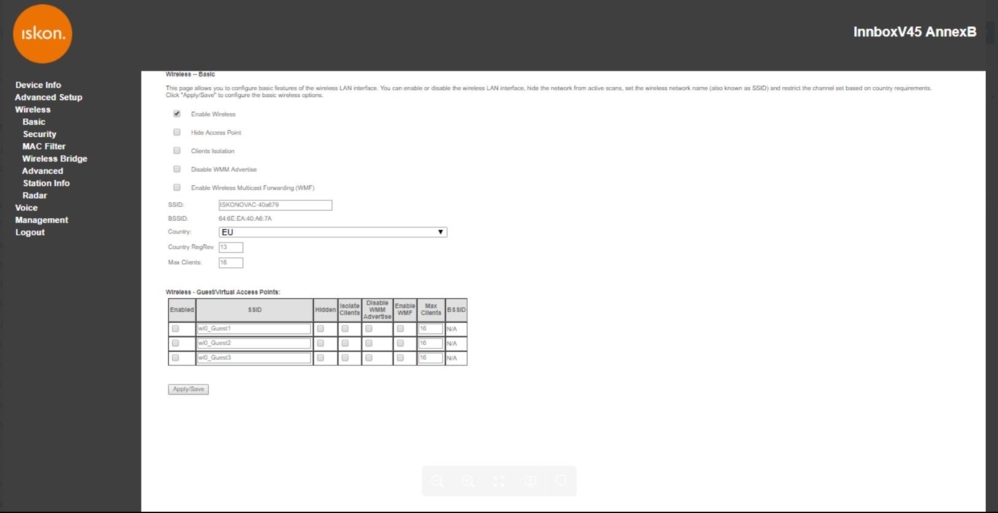998x513 pixels.
Task: Open Radar page
Action: point(35,195)
